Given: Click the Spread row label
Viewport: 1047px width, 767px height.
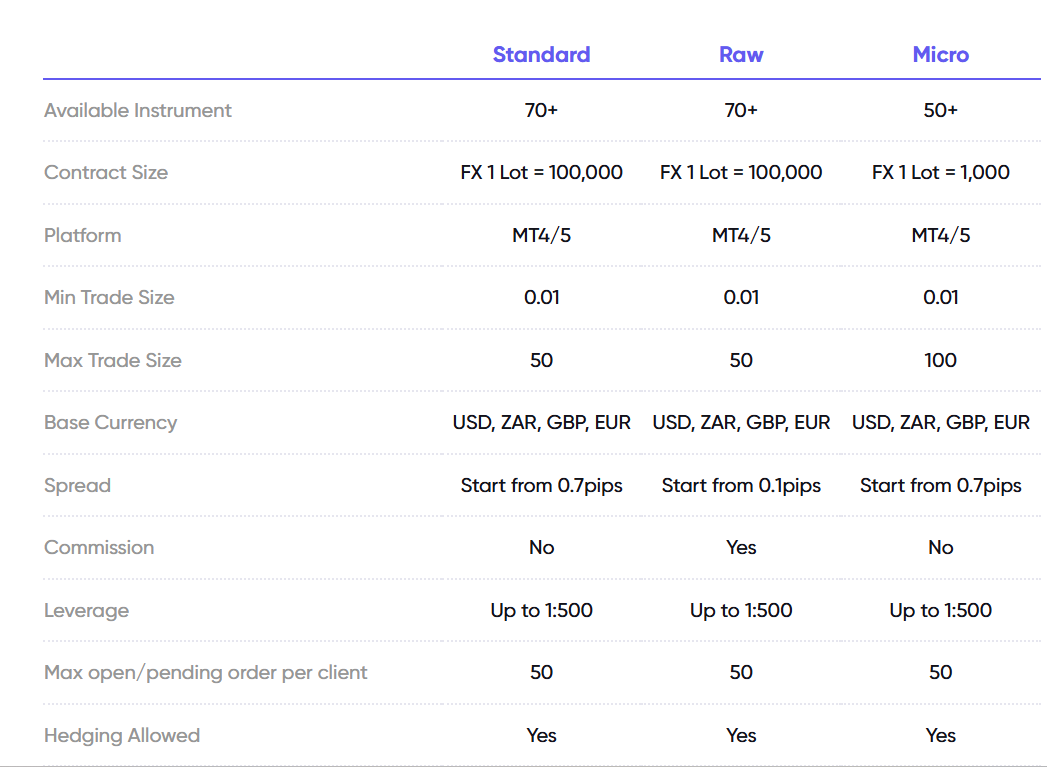Looking at the screenshot, I should tap(77, 486).
